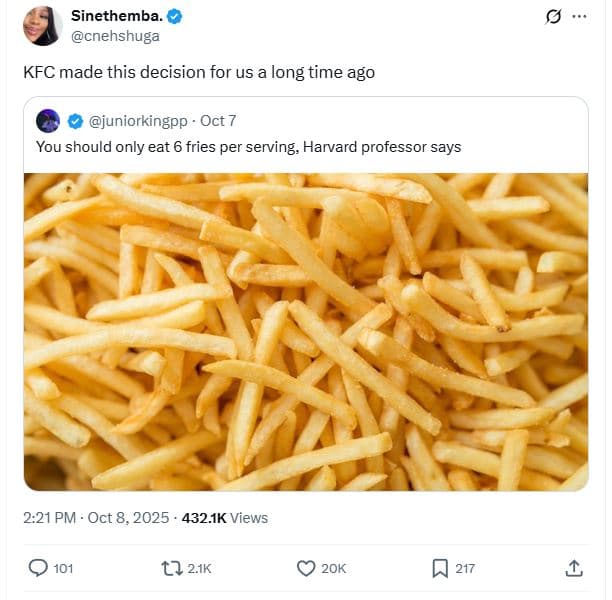
Task: Click the Oct 7 quoted tweet date
Action: (x=218, y=121)
